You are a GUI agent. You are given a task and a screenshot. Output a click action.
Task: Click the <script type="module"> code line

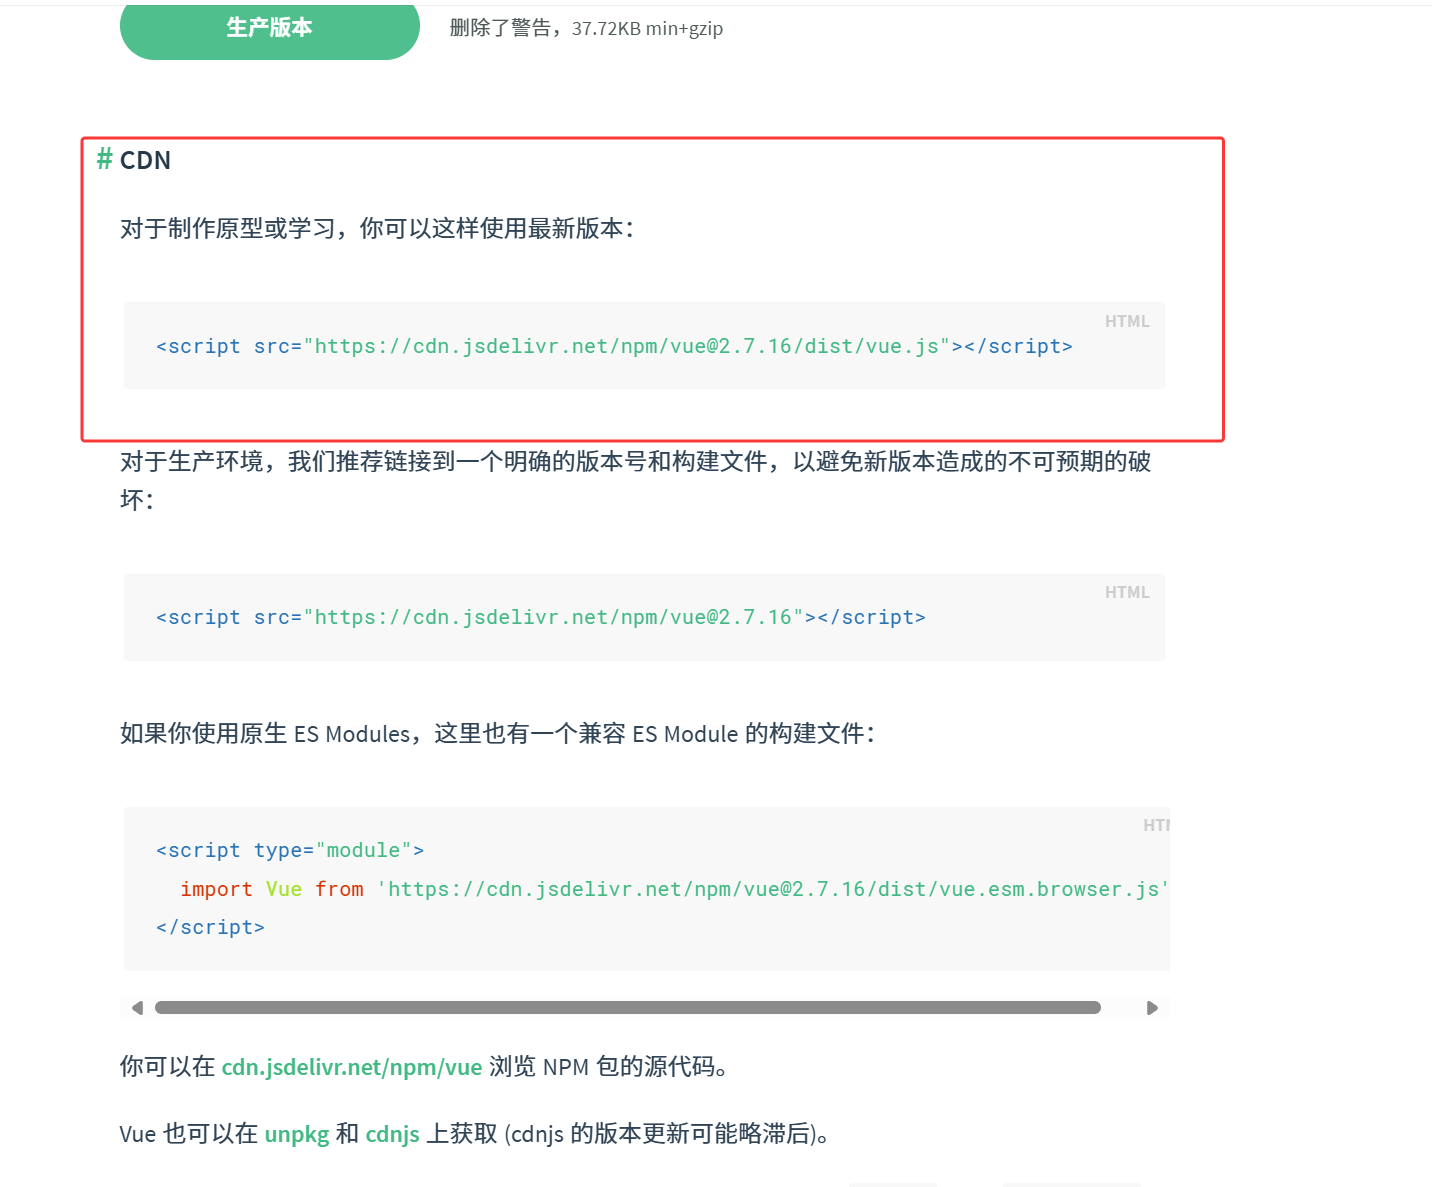click(x=290, y=850)
